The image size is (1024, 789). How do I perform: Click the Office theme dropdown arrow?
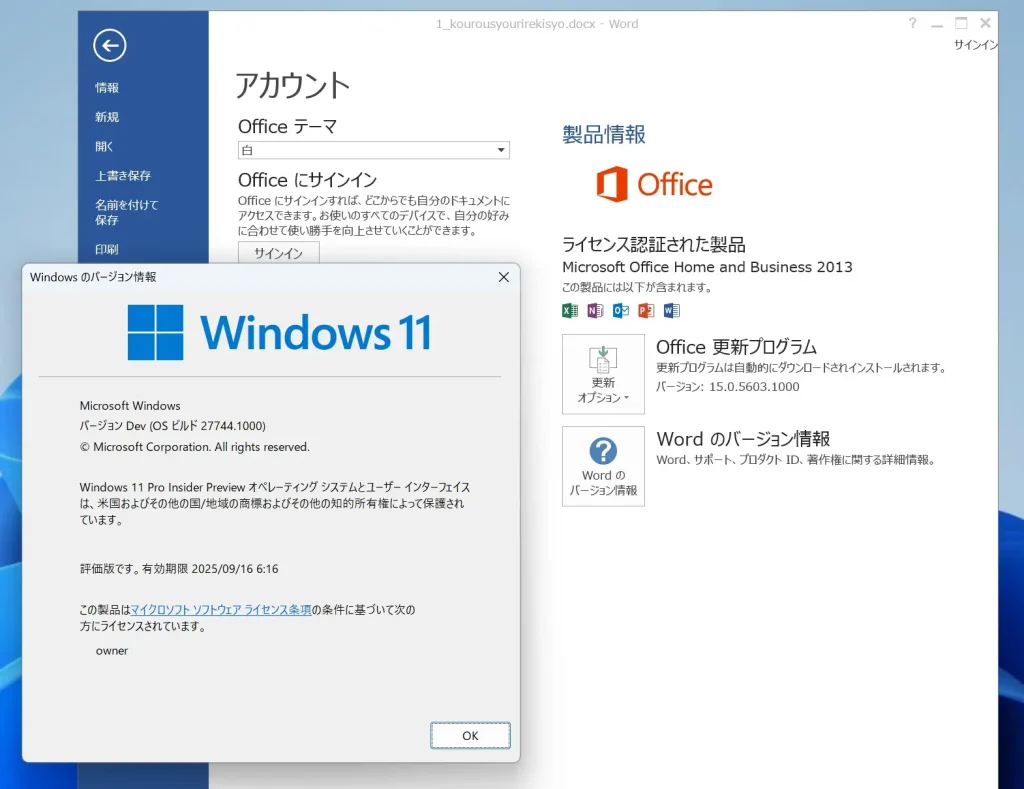pyautogui.click(x=501, y=150)
